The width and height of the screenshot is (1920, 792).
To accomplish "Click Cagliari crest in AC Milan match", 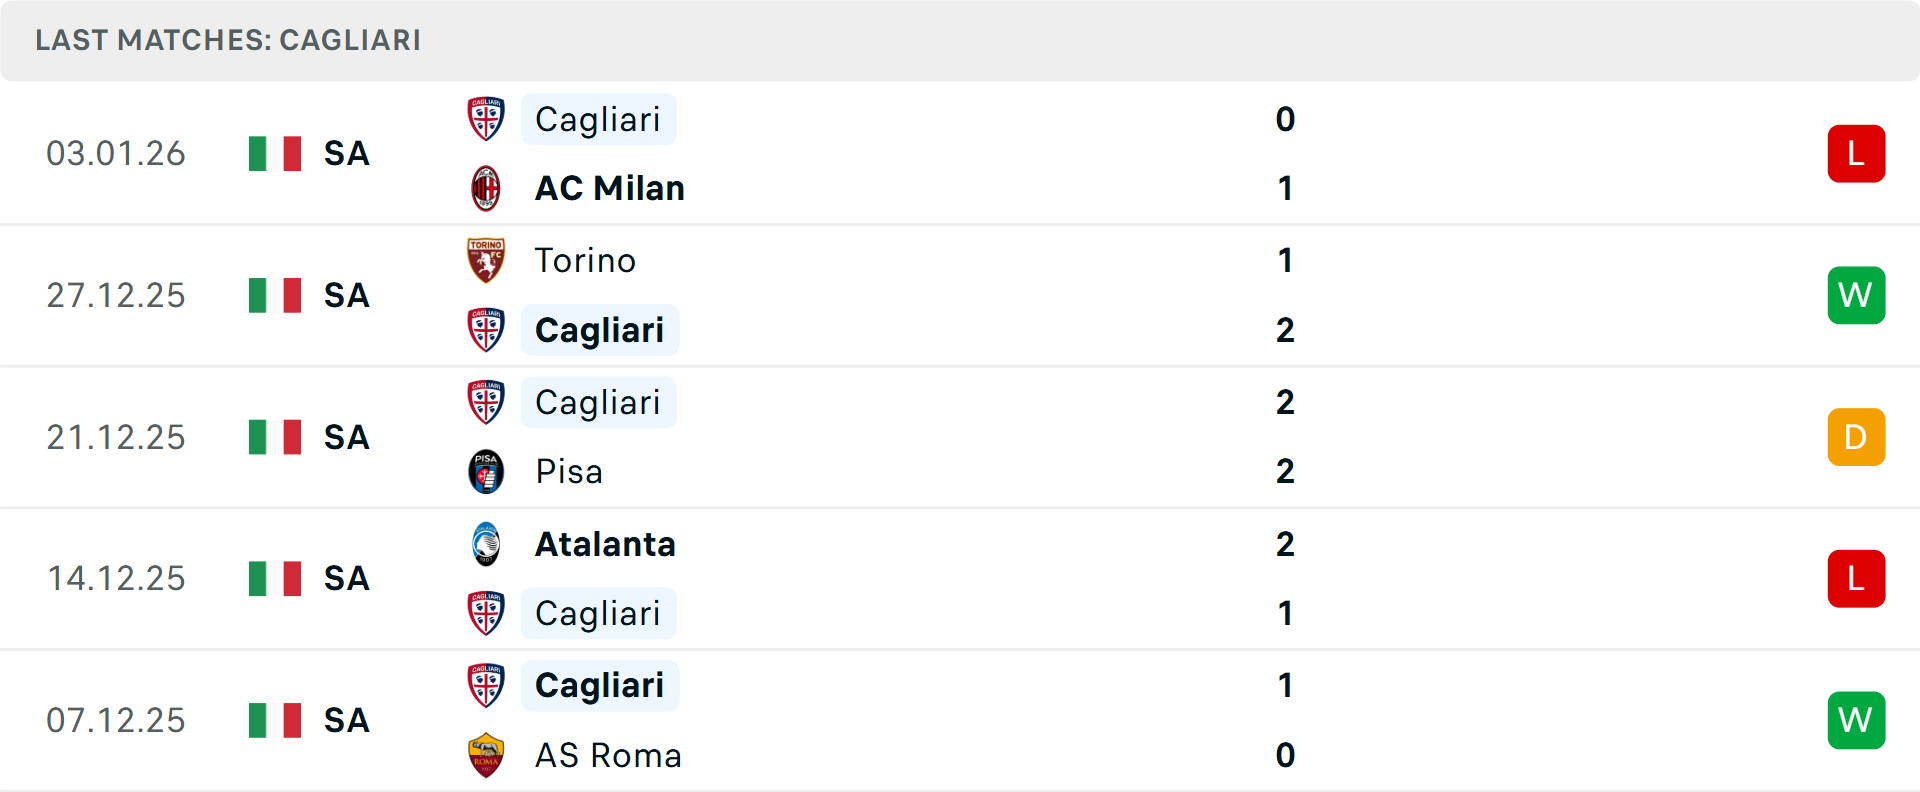I will [486, 119].
